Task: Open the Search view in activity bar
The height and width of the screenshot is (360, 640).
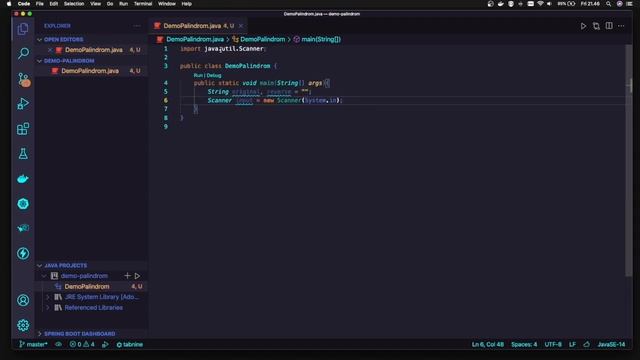Action: click(23, 53)
